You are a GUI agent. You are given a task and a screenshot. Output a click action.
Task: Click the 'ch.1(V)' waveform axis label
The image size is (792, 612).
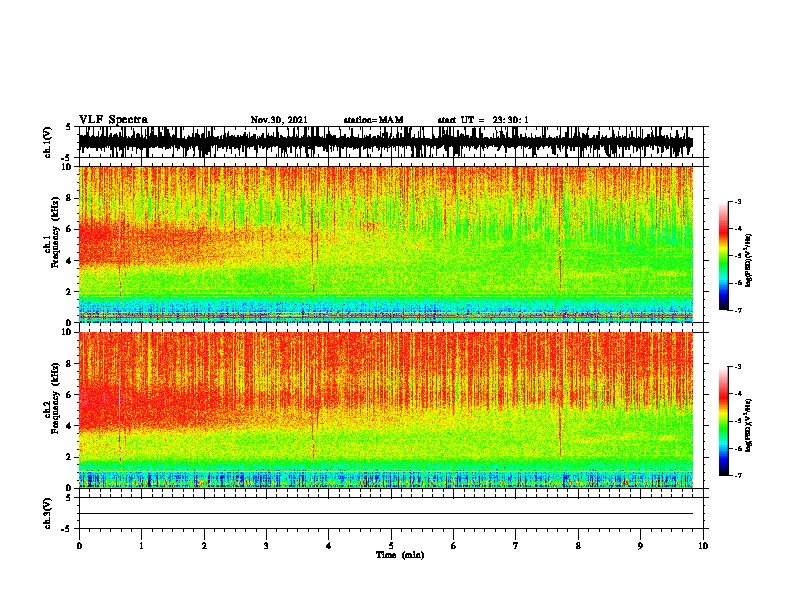pyautogui.click(x=48, y=142)
